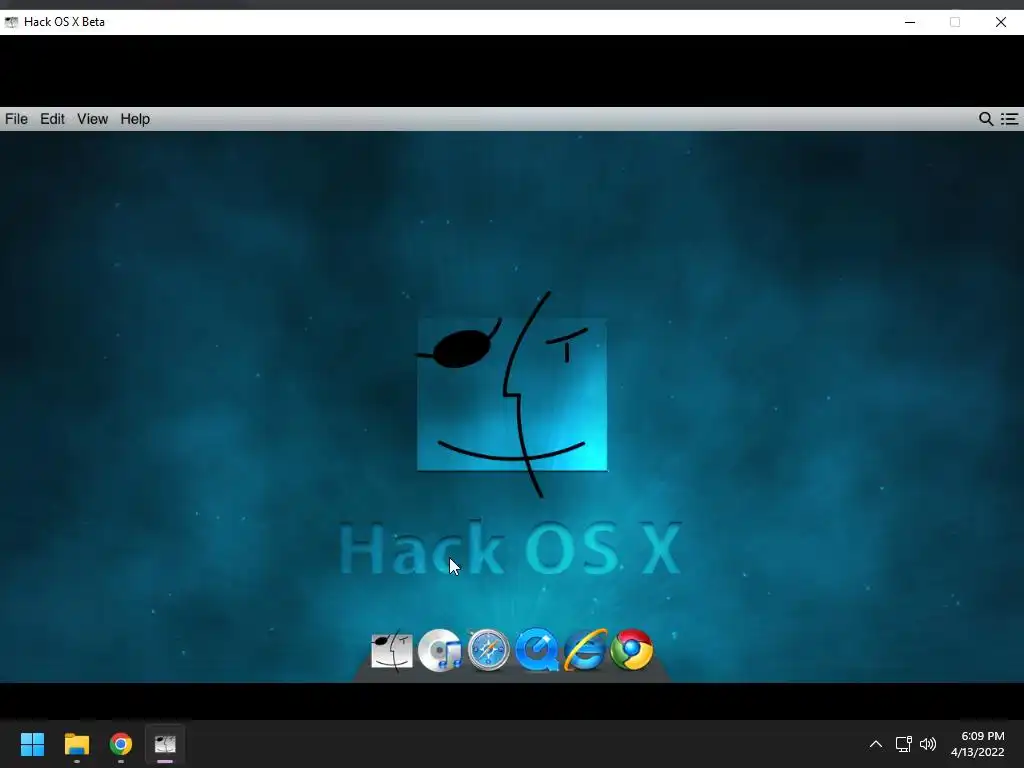Open iTunes from the dock
This screenshot has width=1024, height=768.
pyautogui.click(x=440, y=650)
